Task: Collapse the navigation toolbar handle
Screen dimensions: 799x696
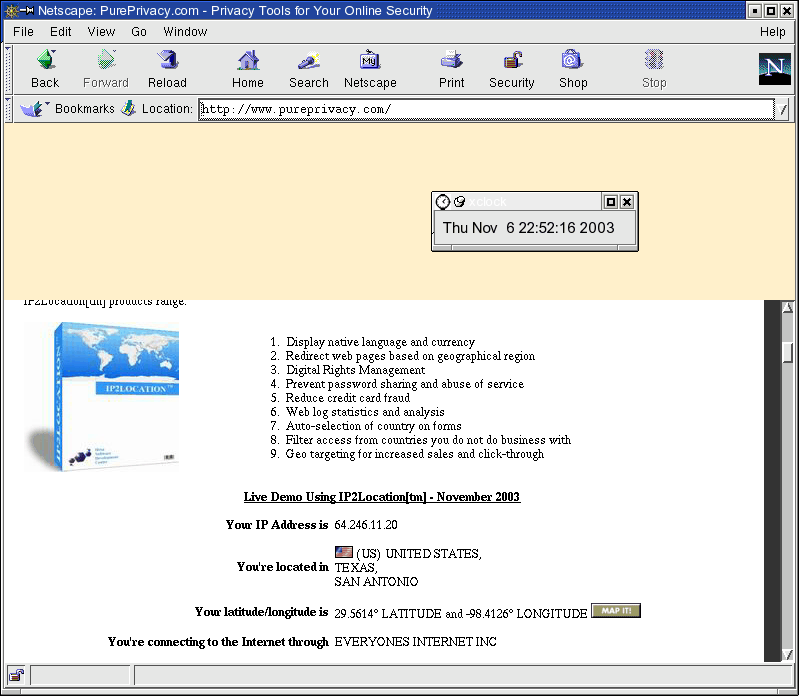Action: (x=8, y=69)
